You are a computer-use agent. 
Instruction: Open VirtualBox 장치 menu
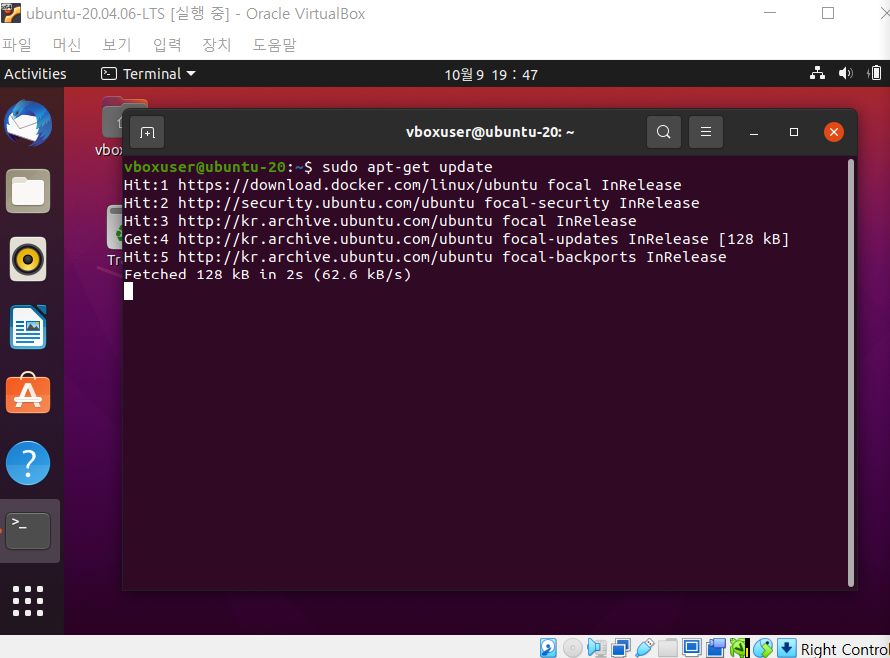[217, 45]
